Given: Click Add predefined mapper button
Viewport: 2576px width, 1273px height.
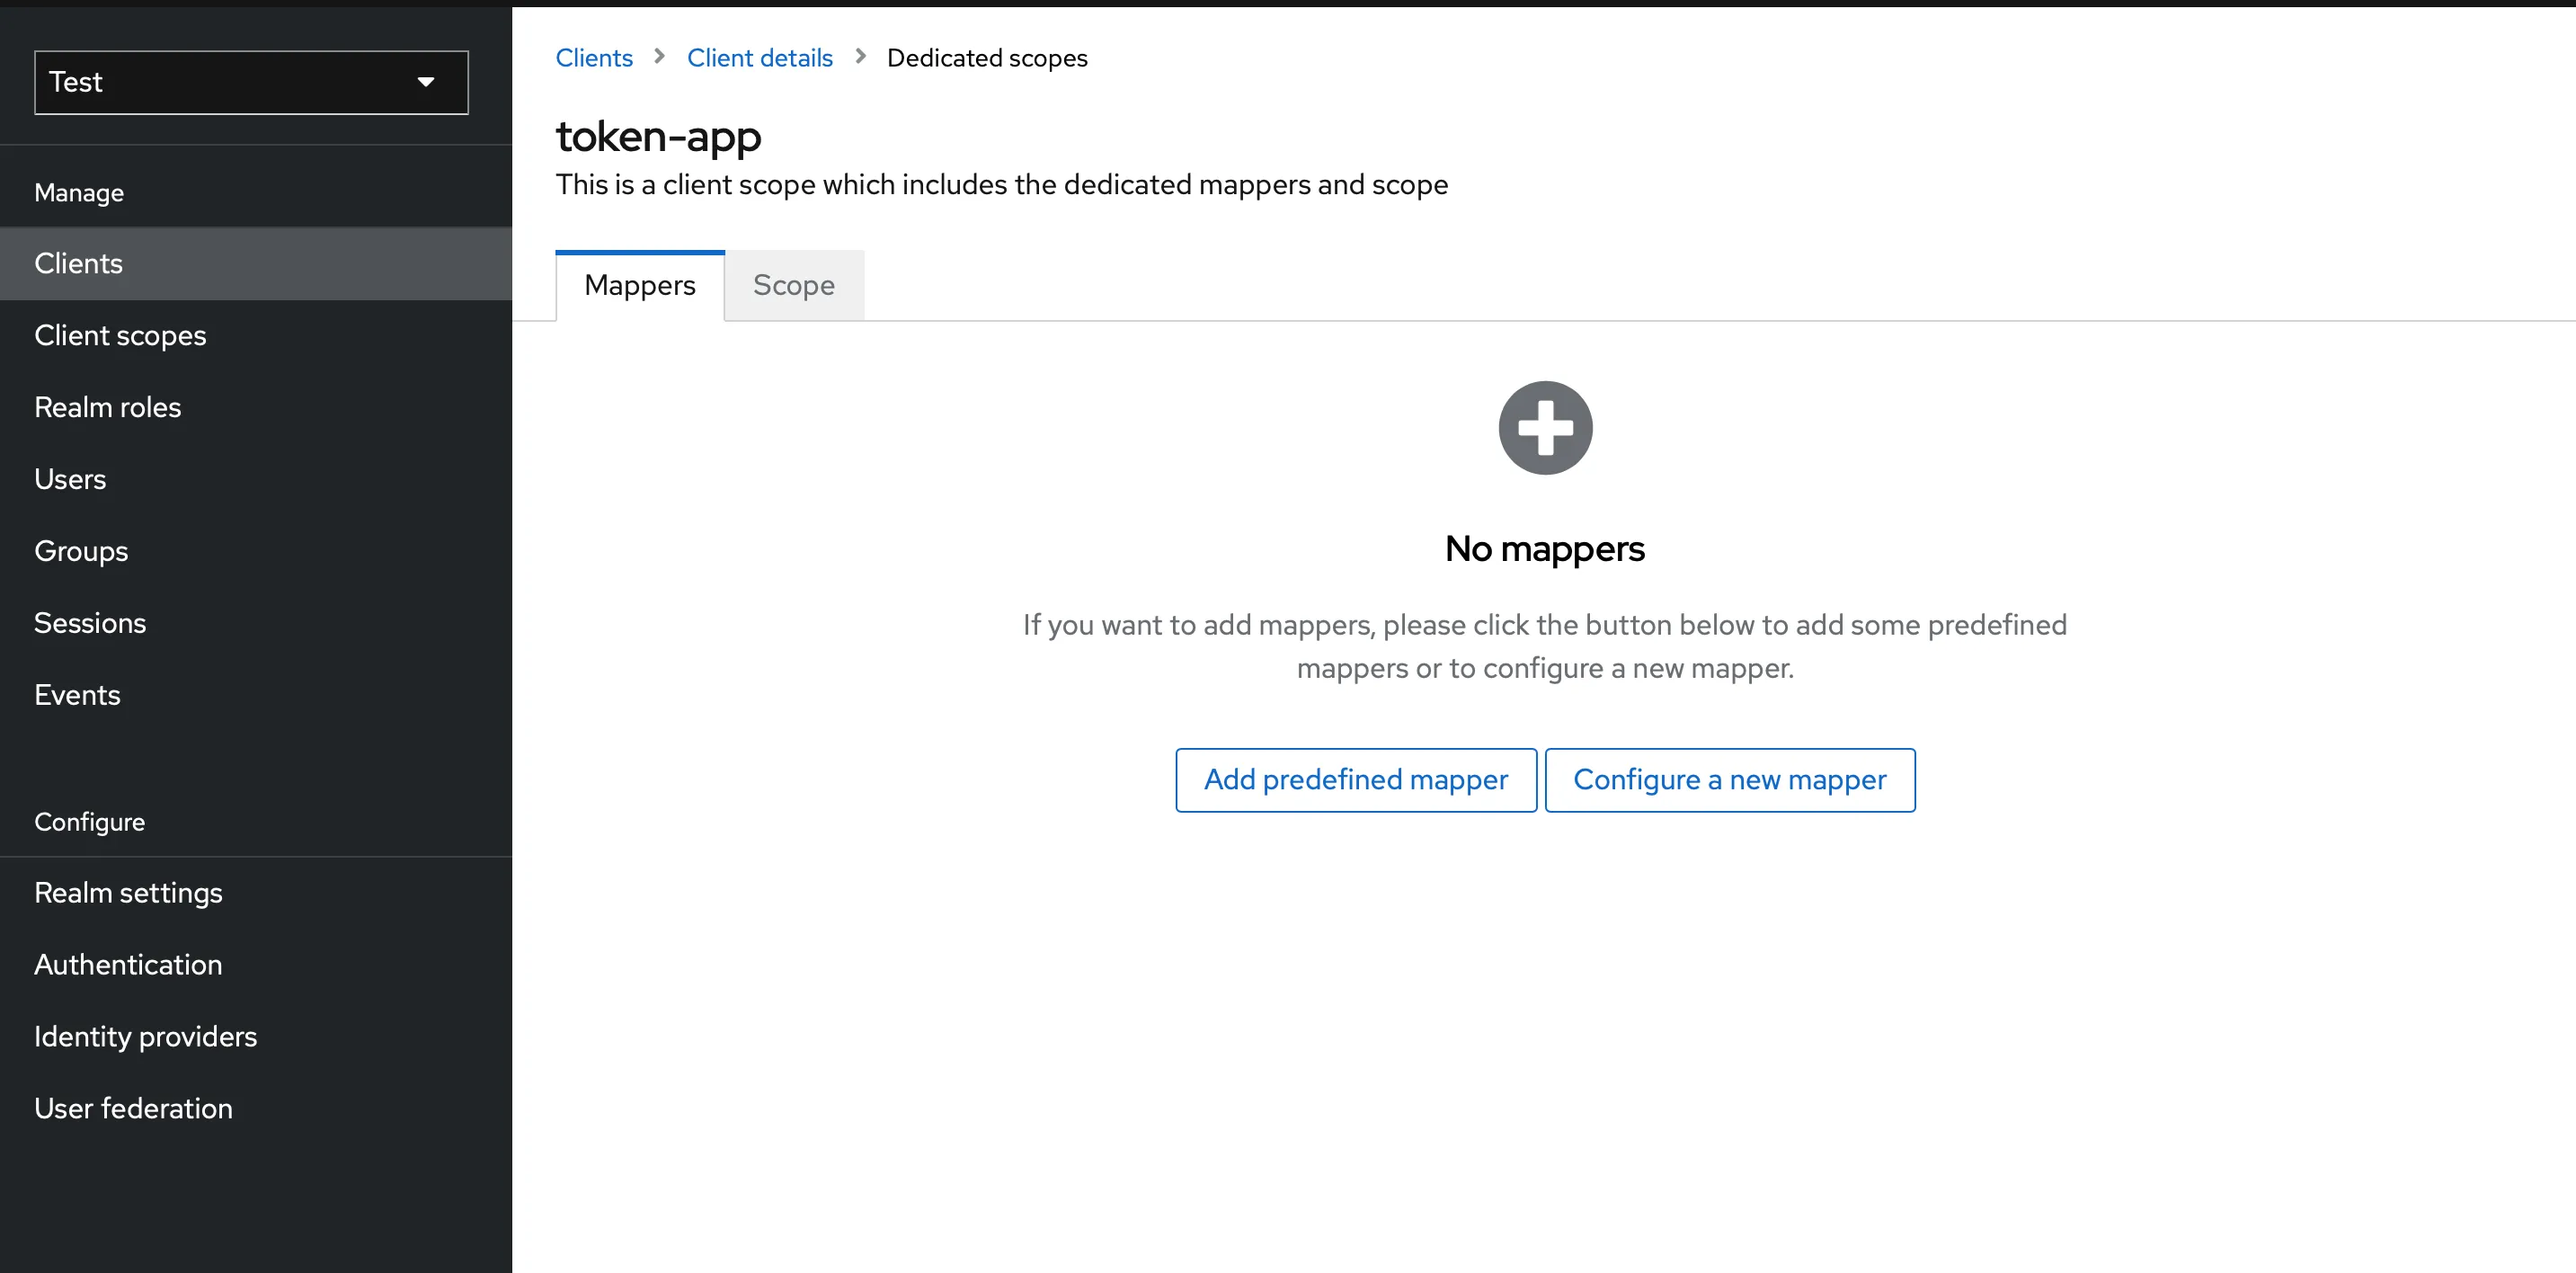Looking at the screenshot, I should point(1355,780).
